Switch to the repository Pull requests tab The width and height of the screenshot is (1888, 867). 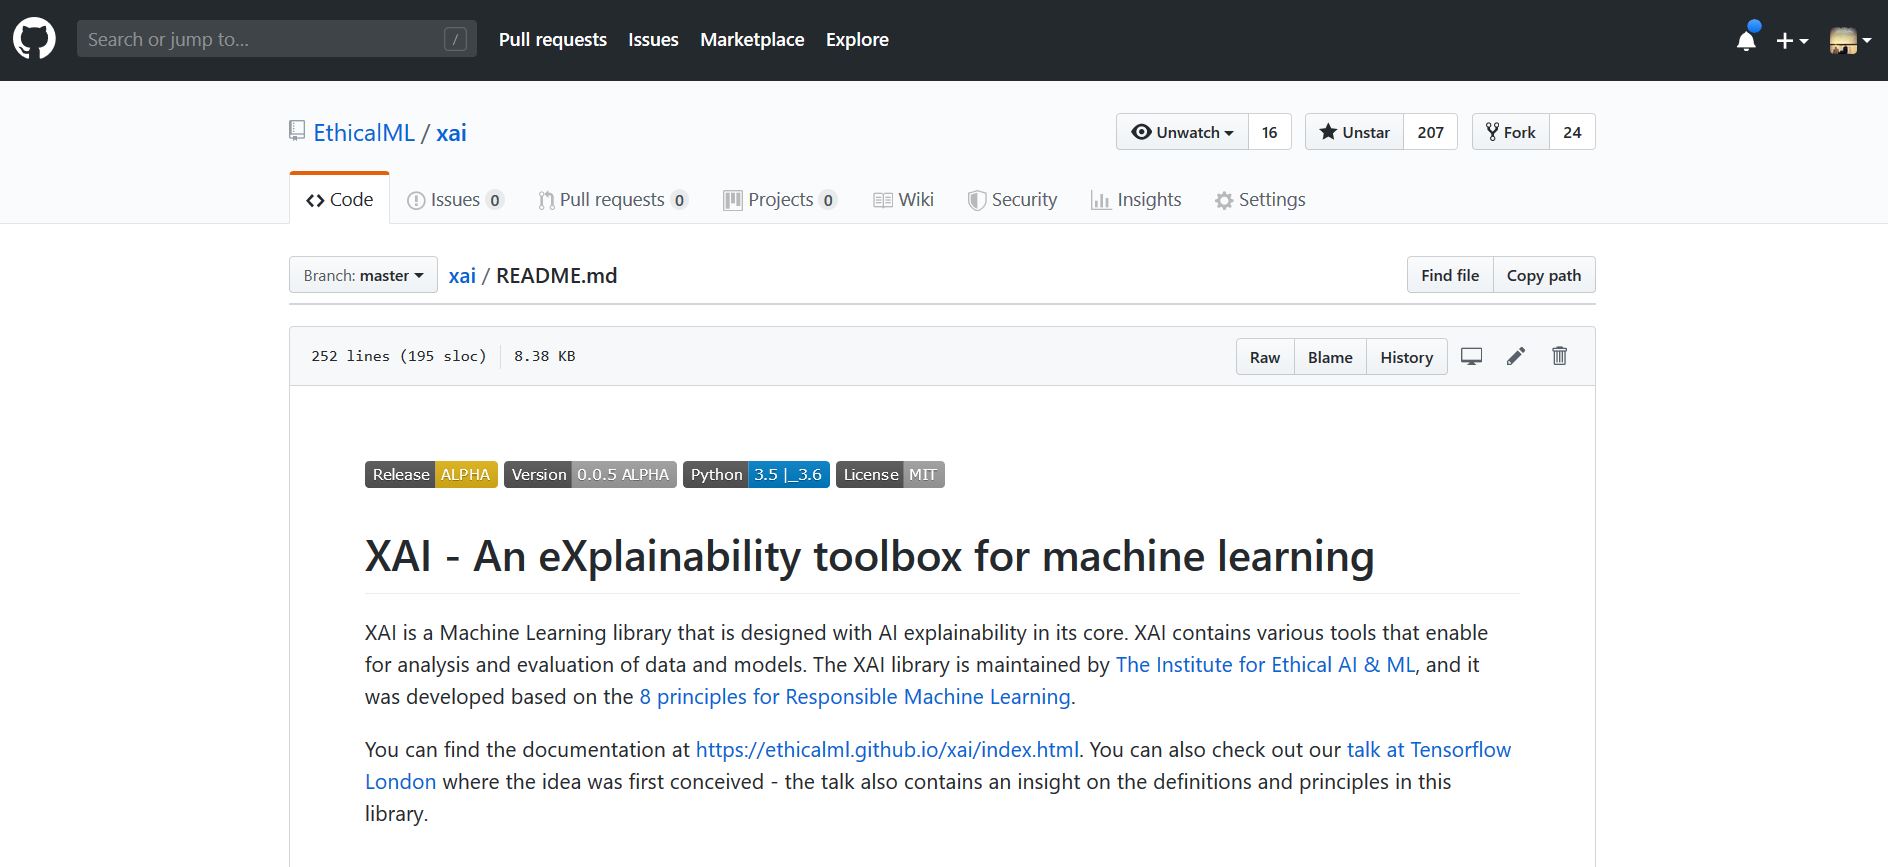pos(612,199)
